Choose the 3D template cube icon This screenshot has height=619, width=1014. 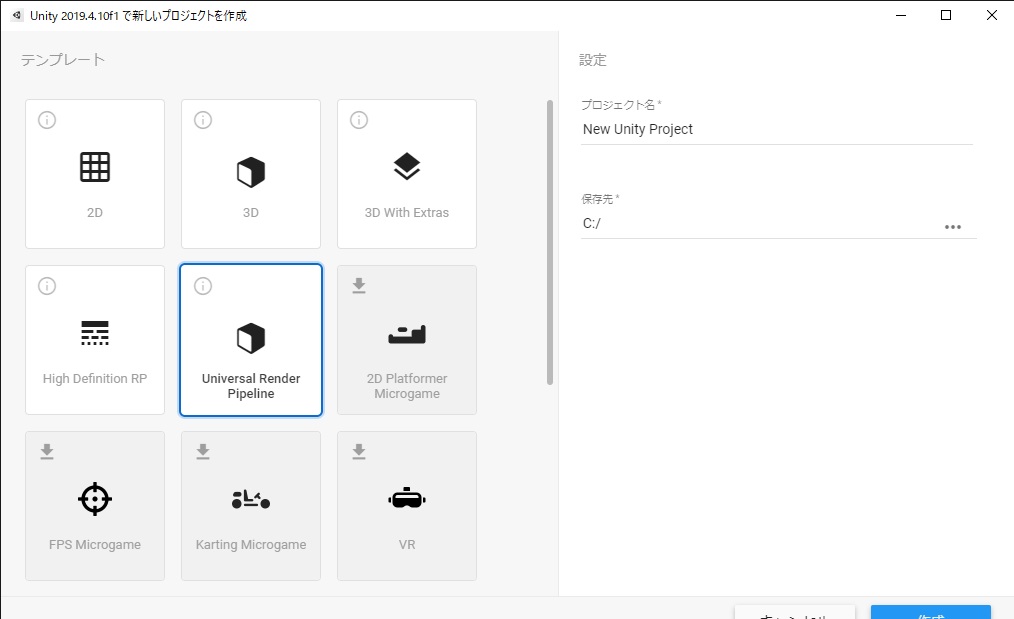click(x=251, y=173)
